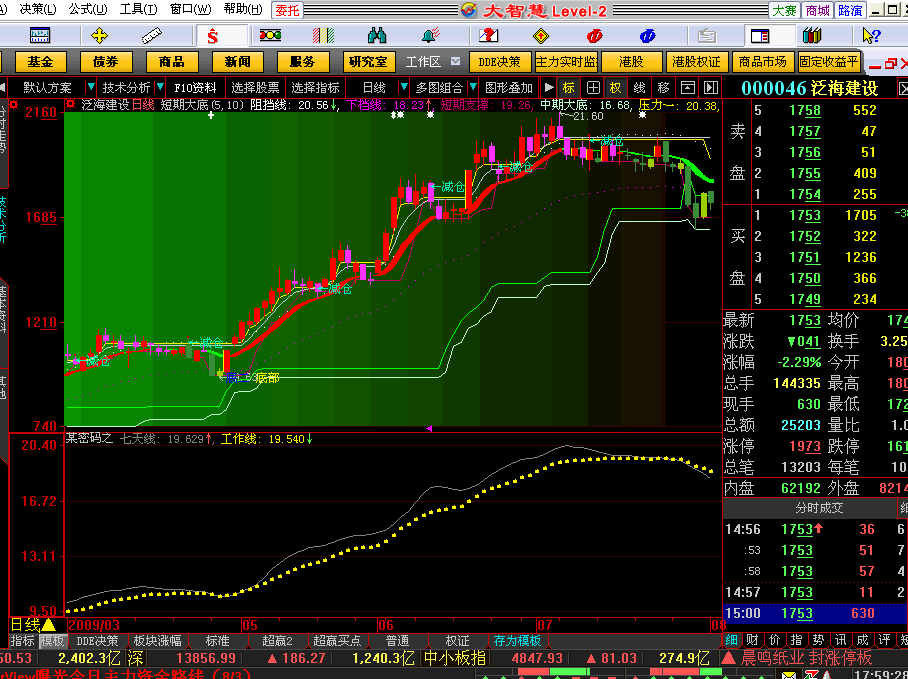Switch to the DDE决策 bottom tab
The width and height of the screenshot is (908, 679).
tap(97, 641)
